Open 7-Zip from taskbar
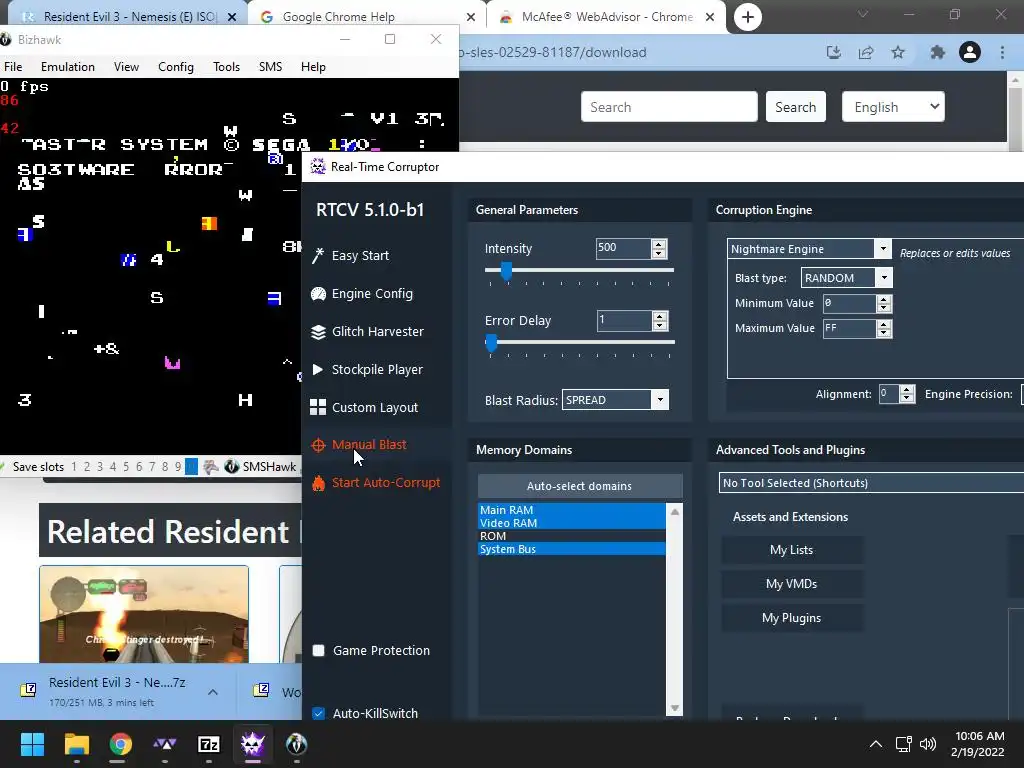 point(208,744)
